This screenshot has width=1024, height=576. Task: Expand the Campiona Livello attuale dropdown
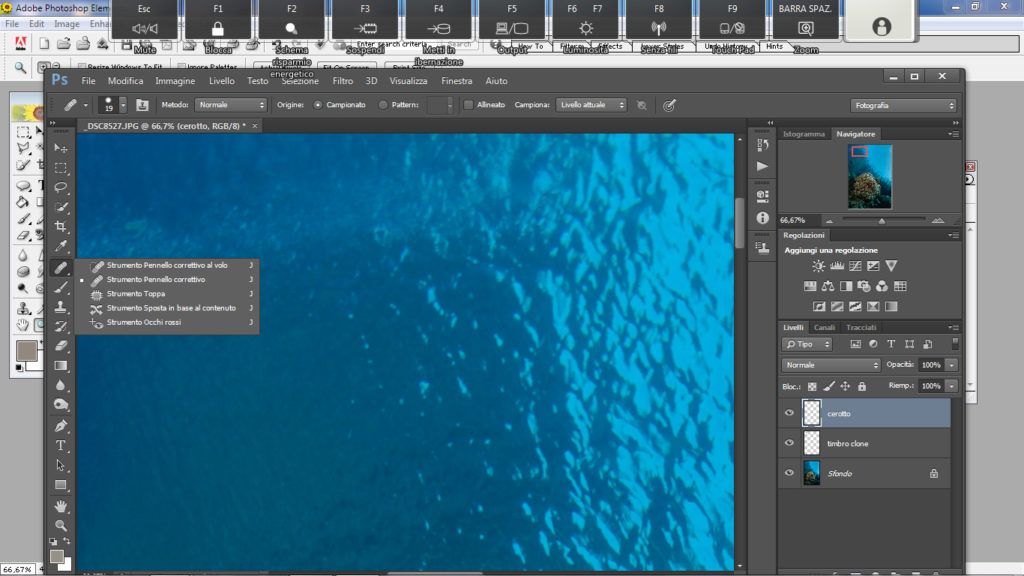click(x=592, y=105)
